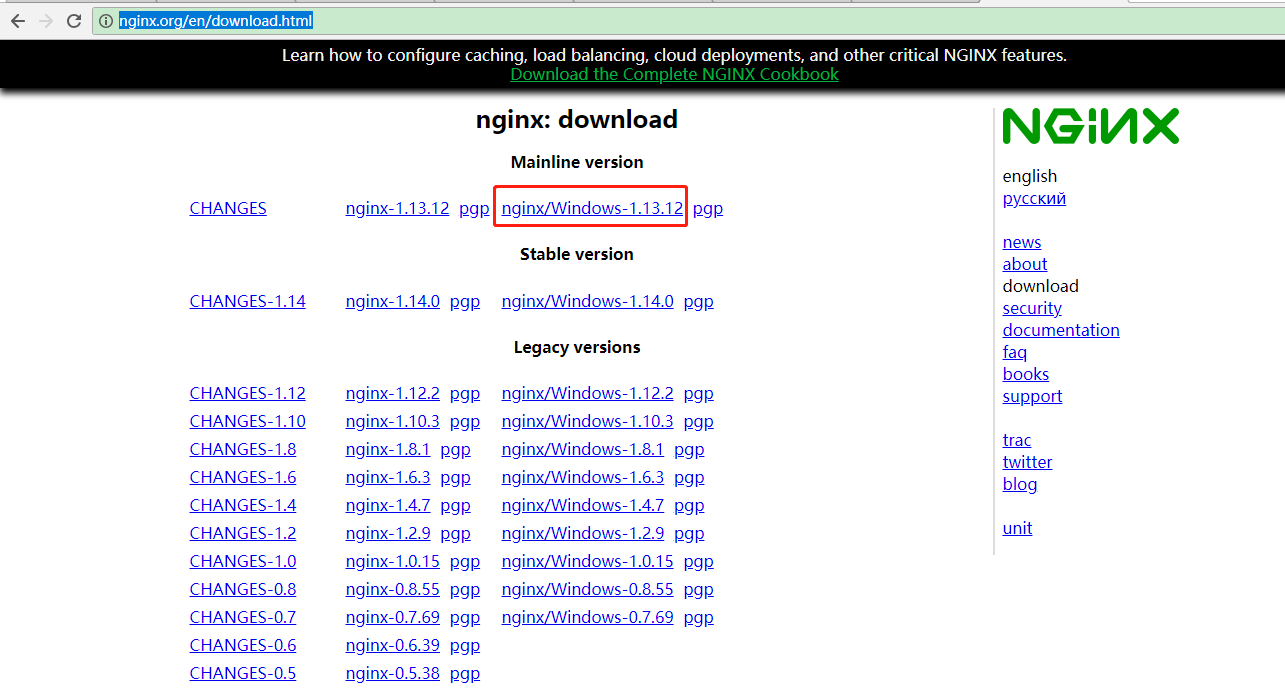
Task: Download nginx/Windows-0.7.69
Action: tap(587, 617)
